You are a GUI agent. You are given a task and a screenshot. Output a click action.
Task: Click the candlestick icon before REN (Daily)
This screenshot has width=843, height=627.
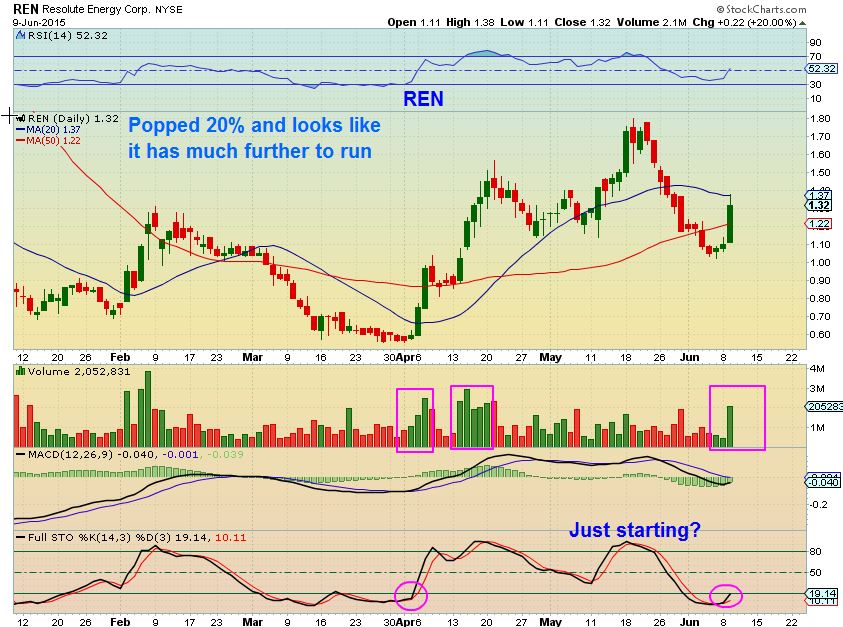[x=21, y=118]
